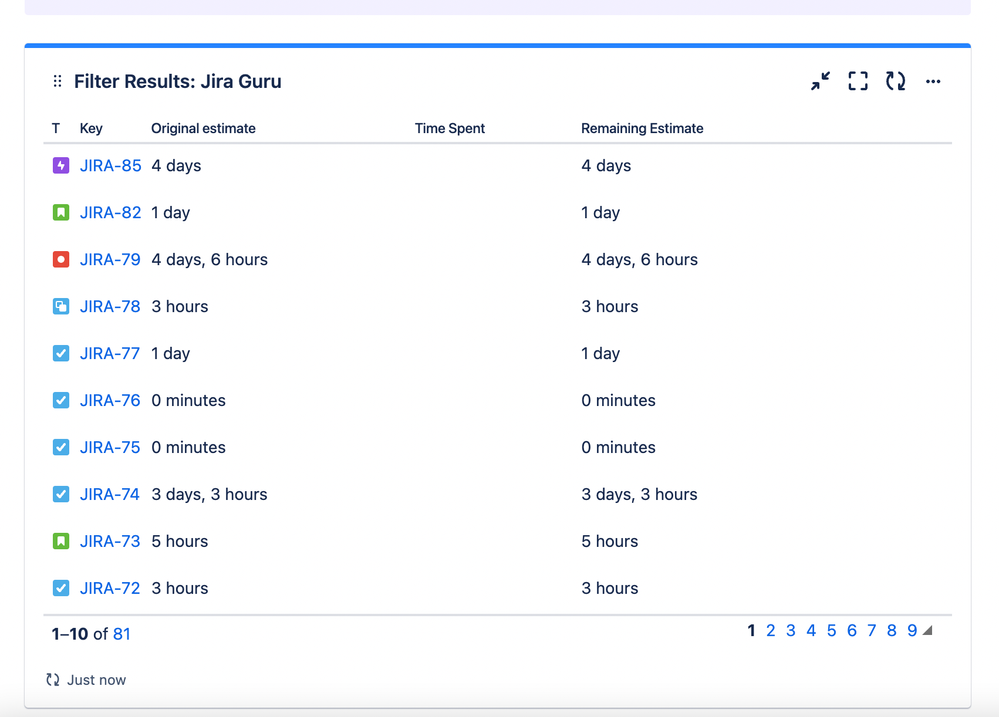
Task: Select JIRA-74 original estimate 3 days, 3 hours
Action: click(209, 494)
